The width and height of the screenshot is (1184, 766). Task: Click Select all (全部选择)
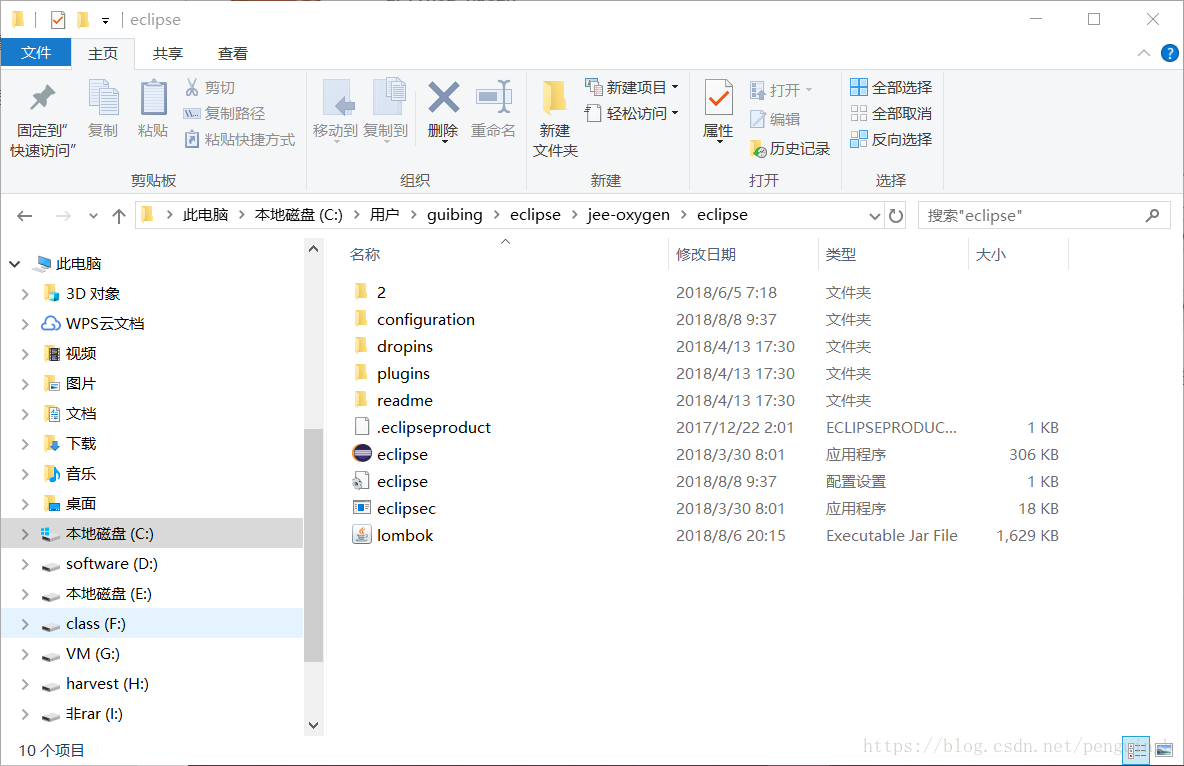click(891, 88)
